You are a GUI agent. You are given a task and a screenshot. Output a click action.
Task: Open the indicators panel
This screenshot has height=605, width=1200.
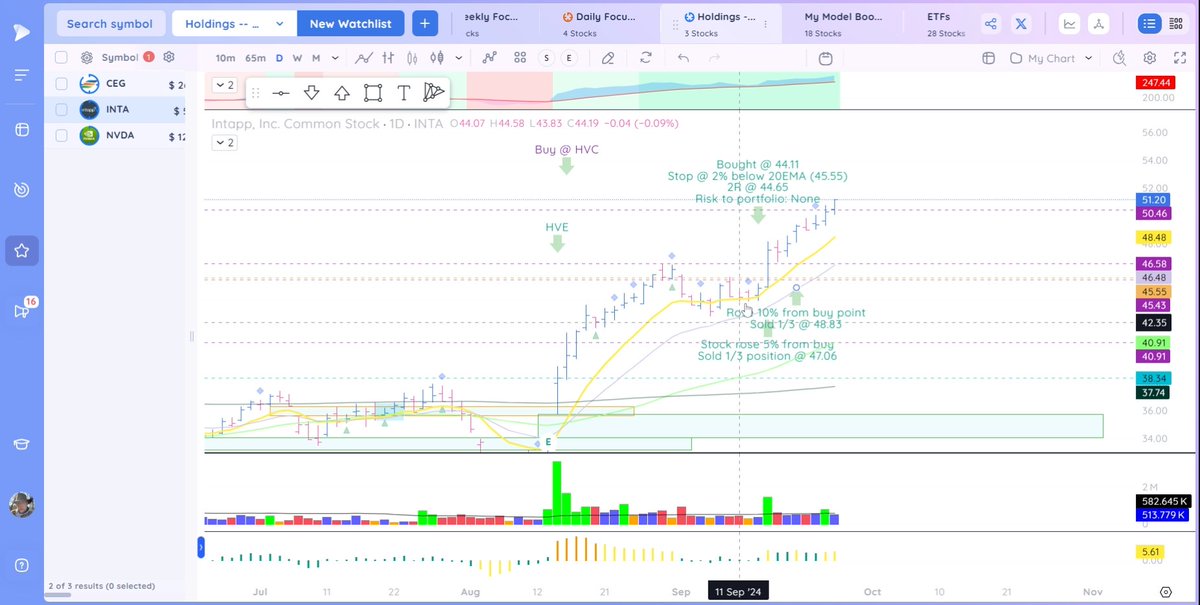coord(488,57)
